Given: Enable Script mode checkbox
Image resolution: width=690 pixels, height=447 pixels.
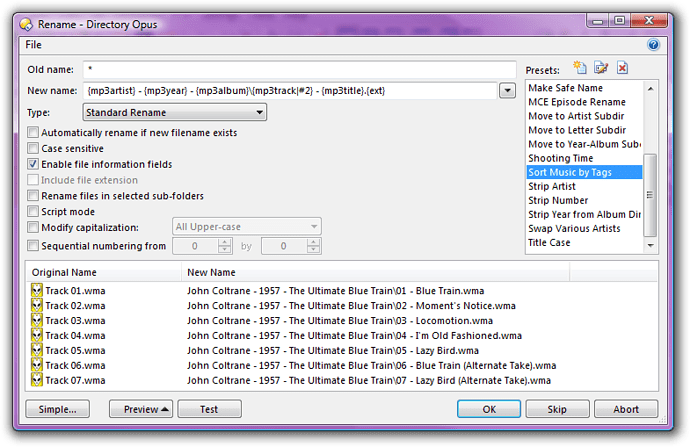Looking at the screenshot, I should point(33,212).
